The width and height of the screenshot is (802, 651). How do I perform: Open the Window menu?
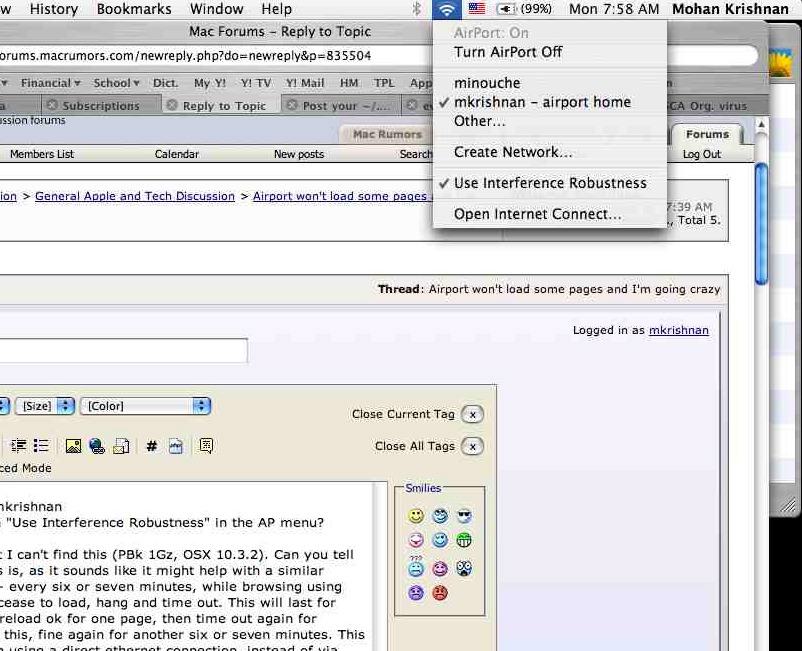[x=216, y=9]
